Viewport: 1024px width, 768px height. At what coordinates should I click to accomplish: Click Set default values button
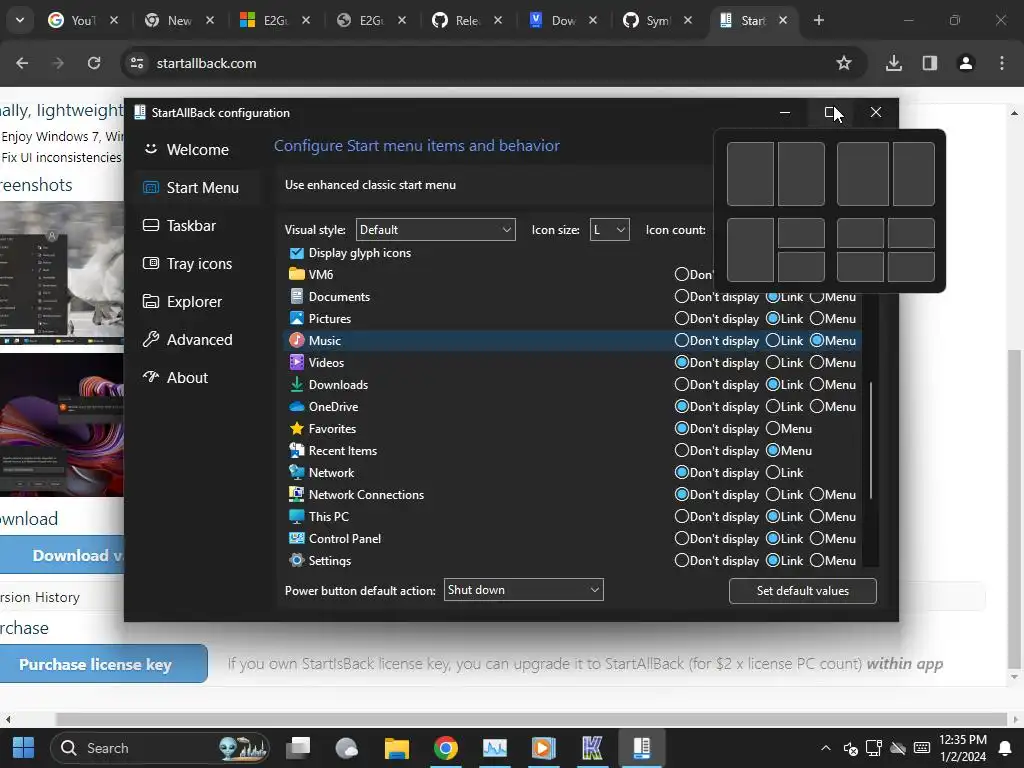point(802,590)
